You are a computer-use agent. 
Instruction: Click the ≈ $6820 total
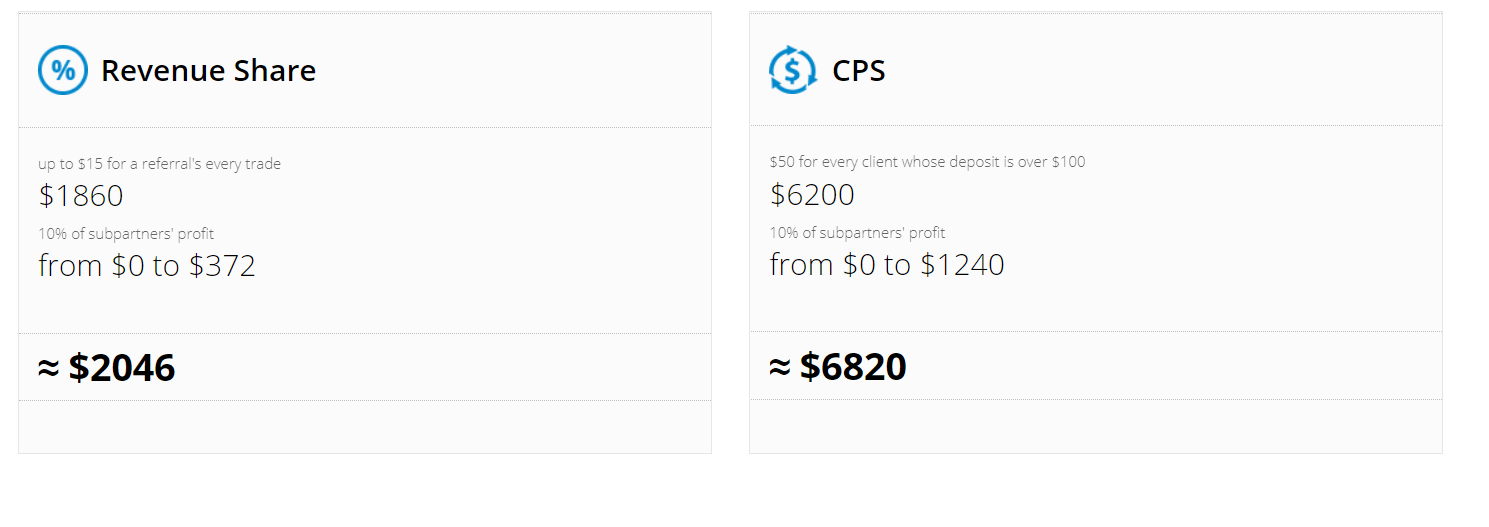[838, 367]
